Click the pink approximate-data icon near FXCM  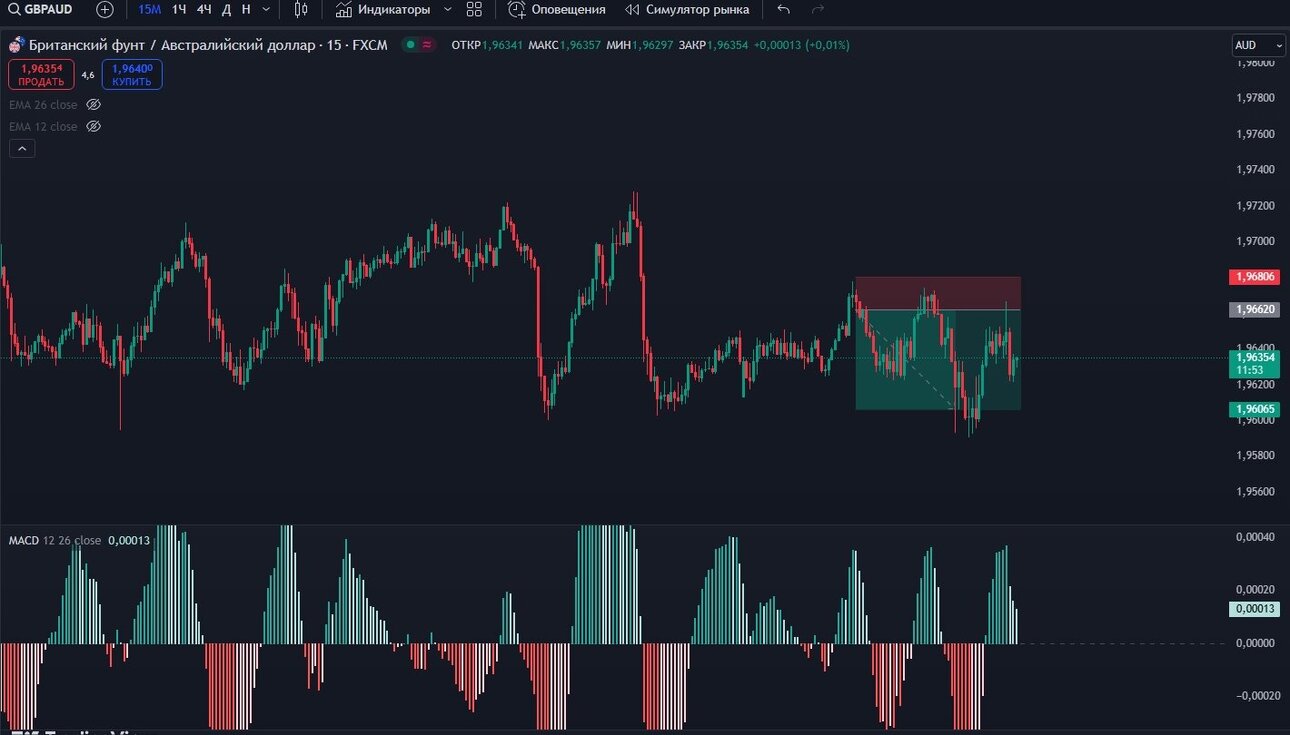point(427,45)
